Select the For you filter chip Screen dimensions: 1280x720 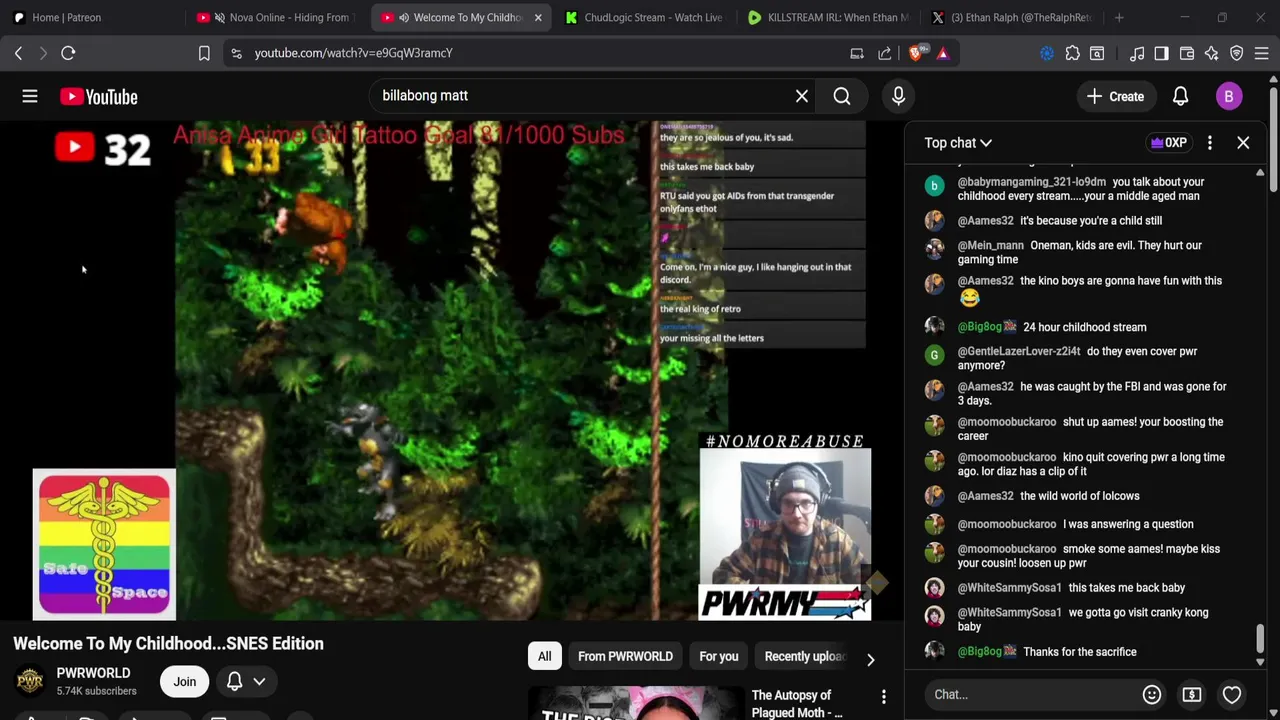pos(718,657)
